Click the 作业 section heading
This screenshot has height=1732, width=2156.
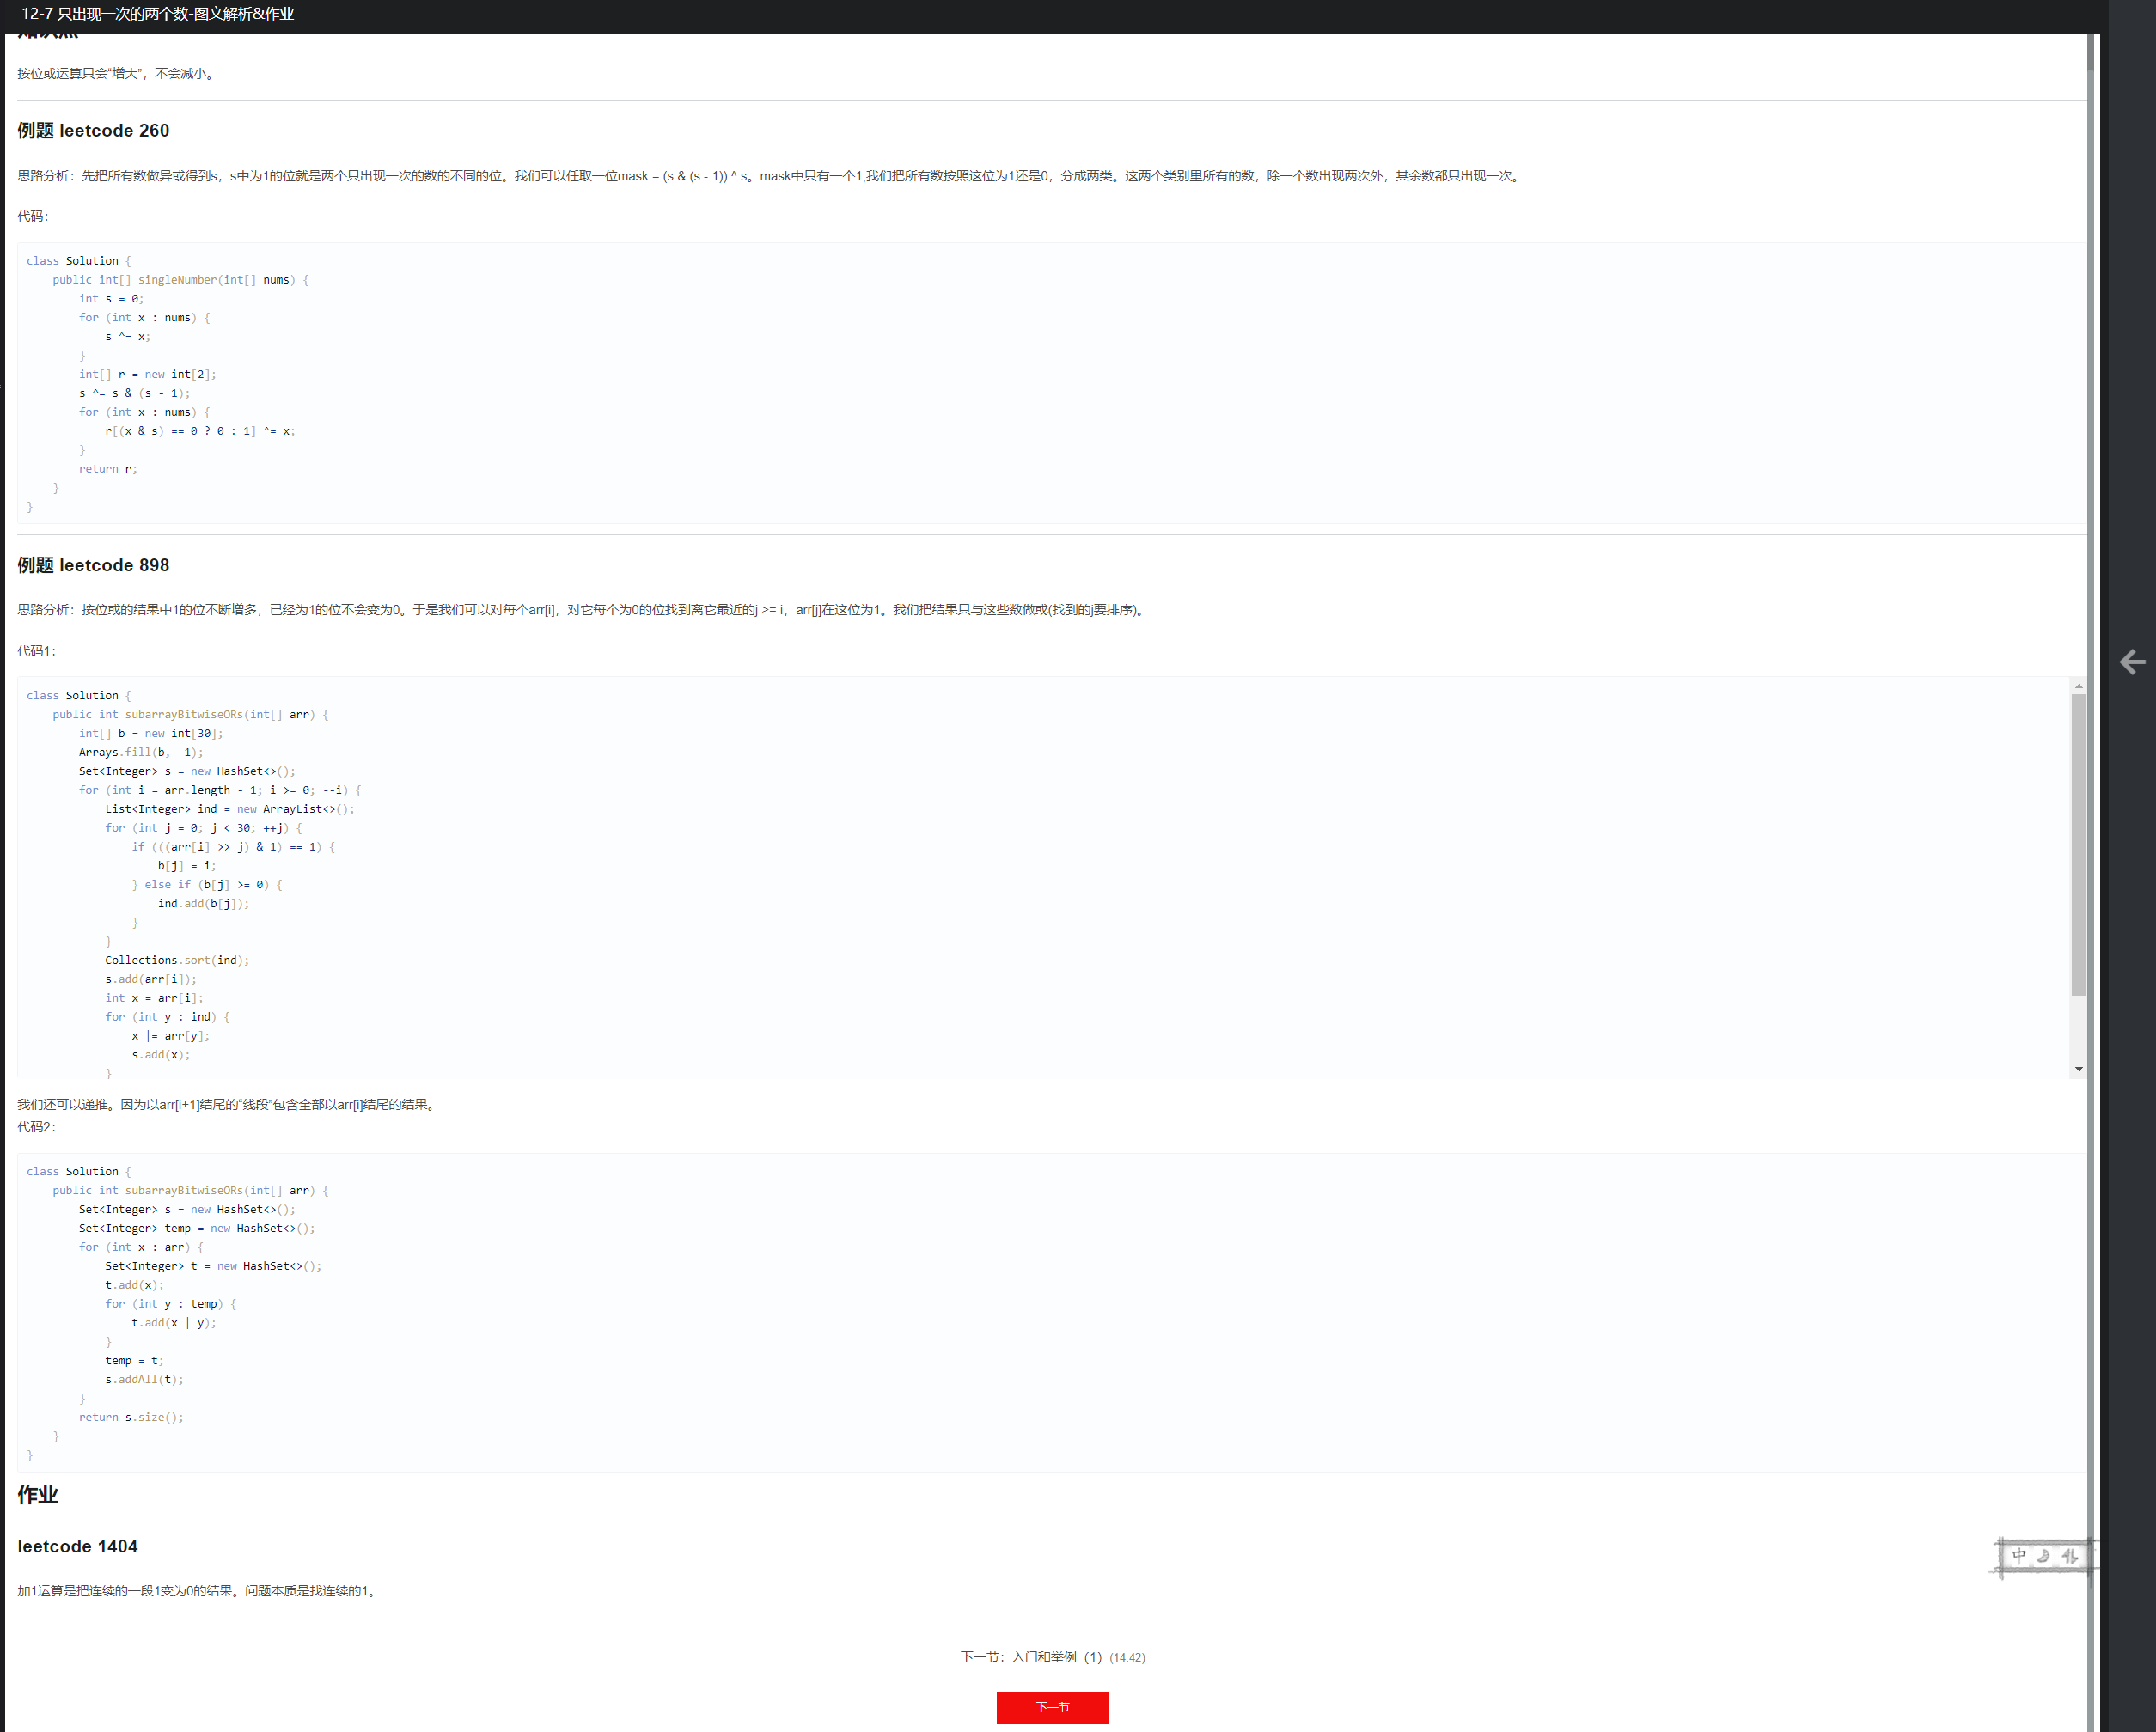(x=38, y=1495)
